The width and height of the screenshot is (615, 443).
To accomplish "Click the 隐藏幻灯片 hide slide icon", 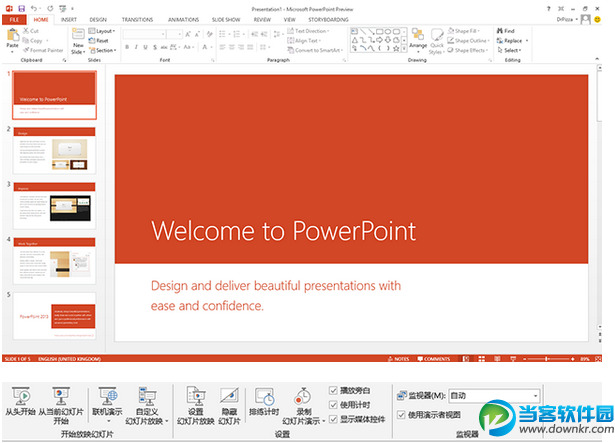I will coord(229,396).
